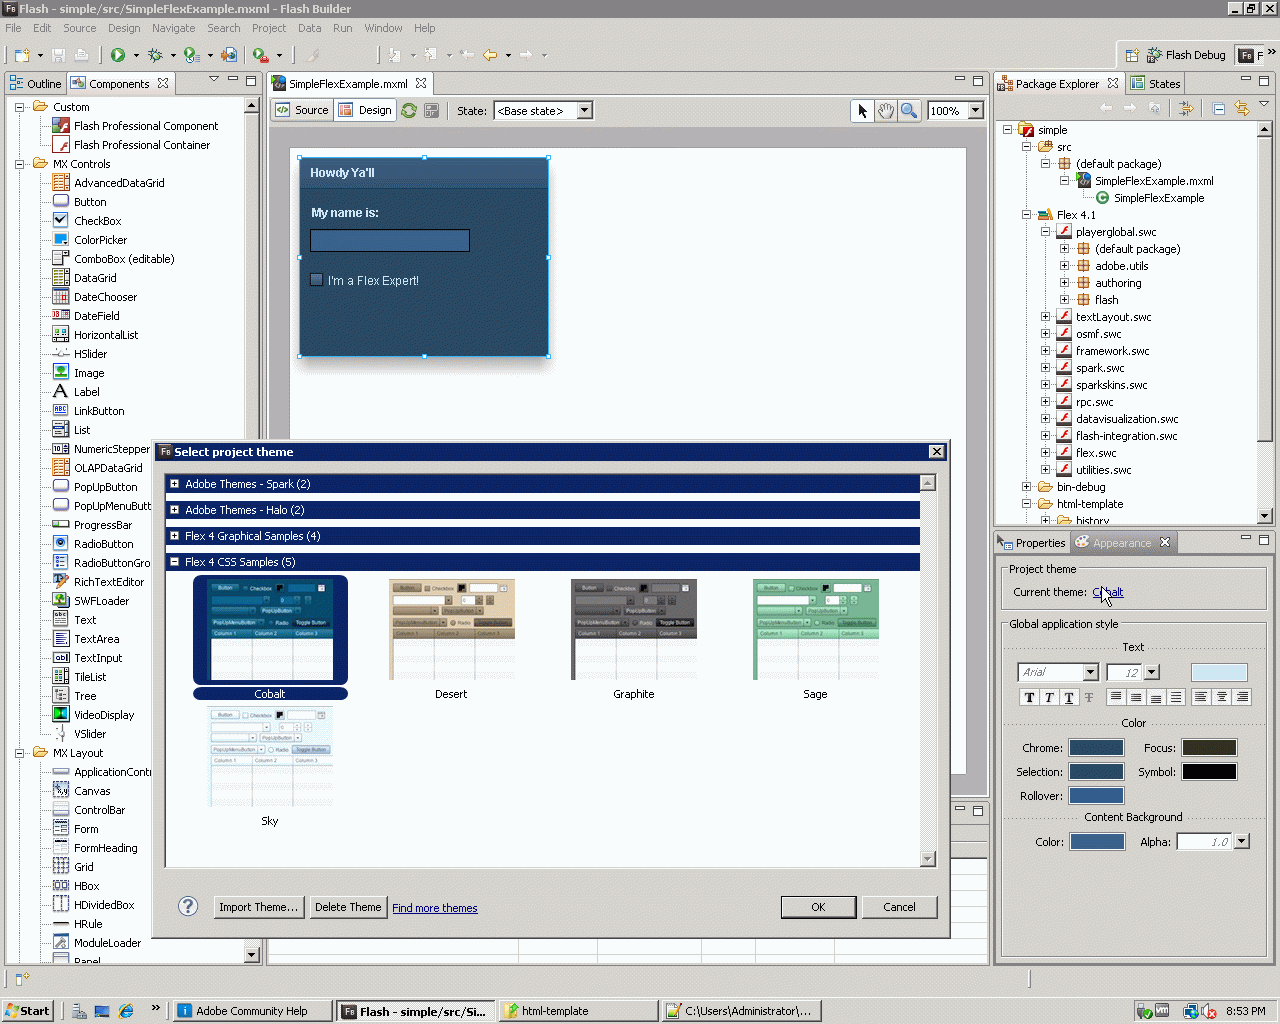Click the Export Release Build toolbar icon
This screenshot has height=1024, width=1280.
(x=229, y=55)
